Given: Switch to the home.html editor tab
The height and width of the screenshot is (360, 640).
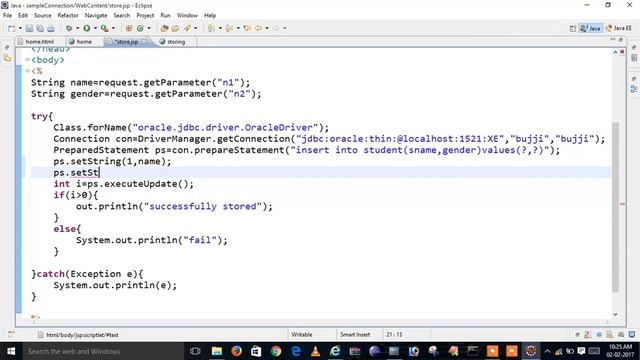Looking at the screenshot, I should [x=40, y=42].
